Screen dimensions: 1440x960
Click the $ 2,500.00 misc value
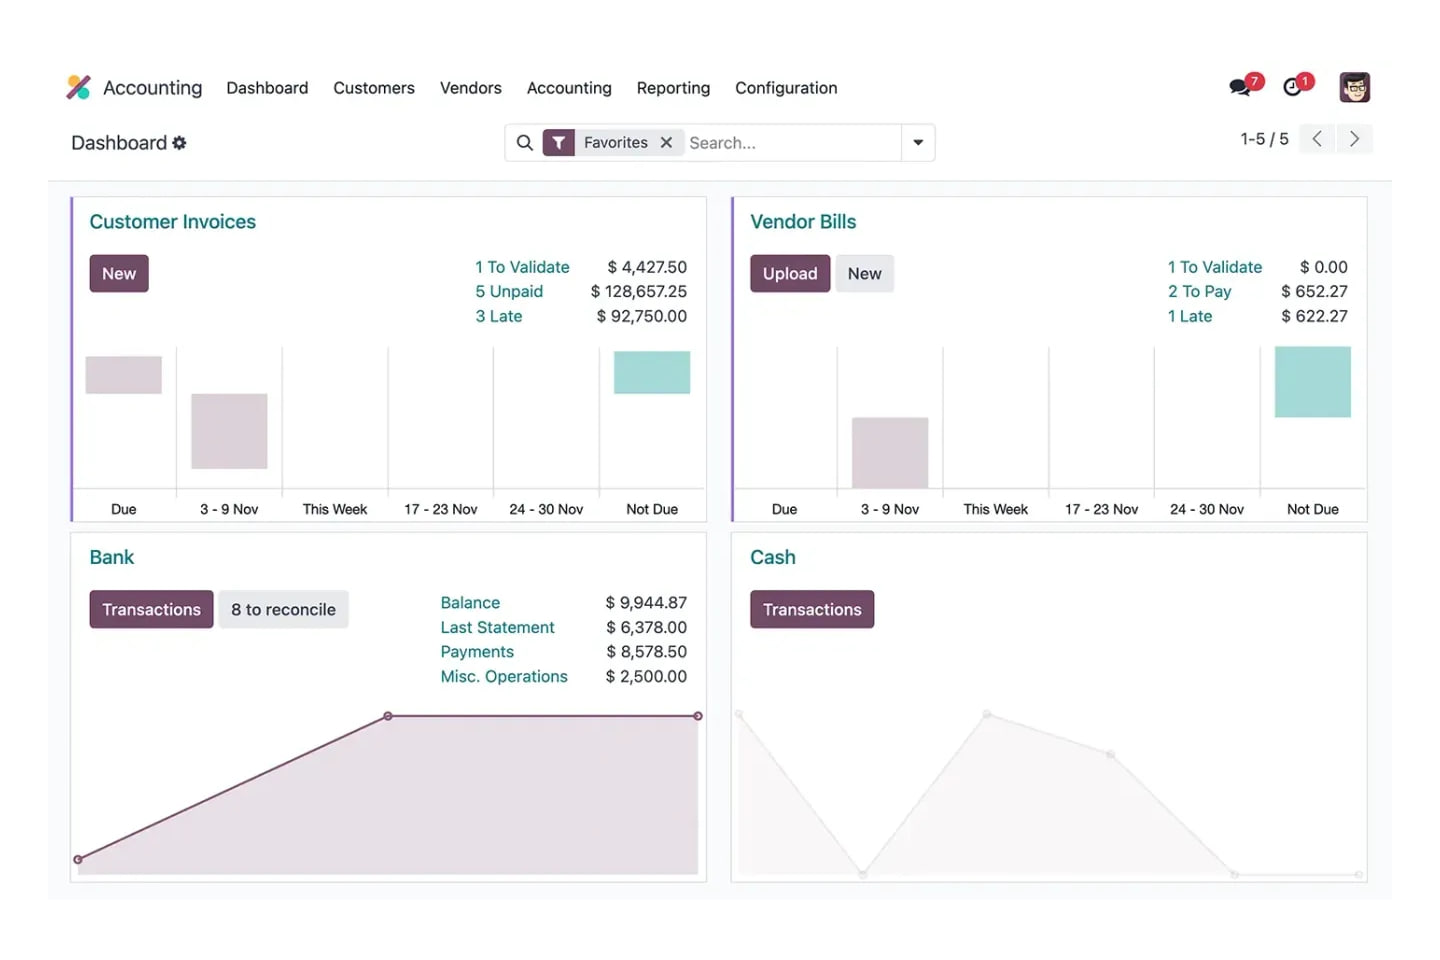coord(646,676)
